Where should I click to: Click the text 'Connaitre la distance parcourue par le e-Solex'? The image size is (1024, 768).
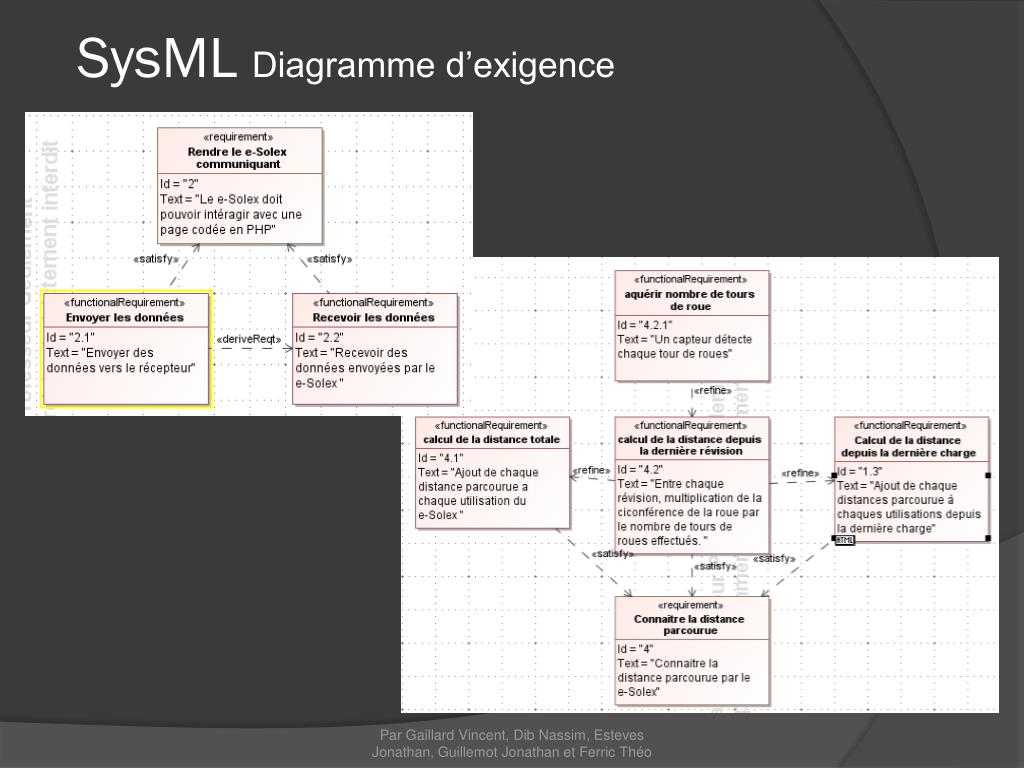pyautogui.click(x=684, y=677)
